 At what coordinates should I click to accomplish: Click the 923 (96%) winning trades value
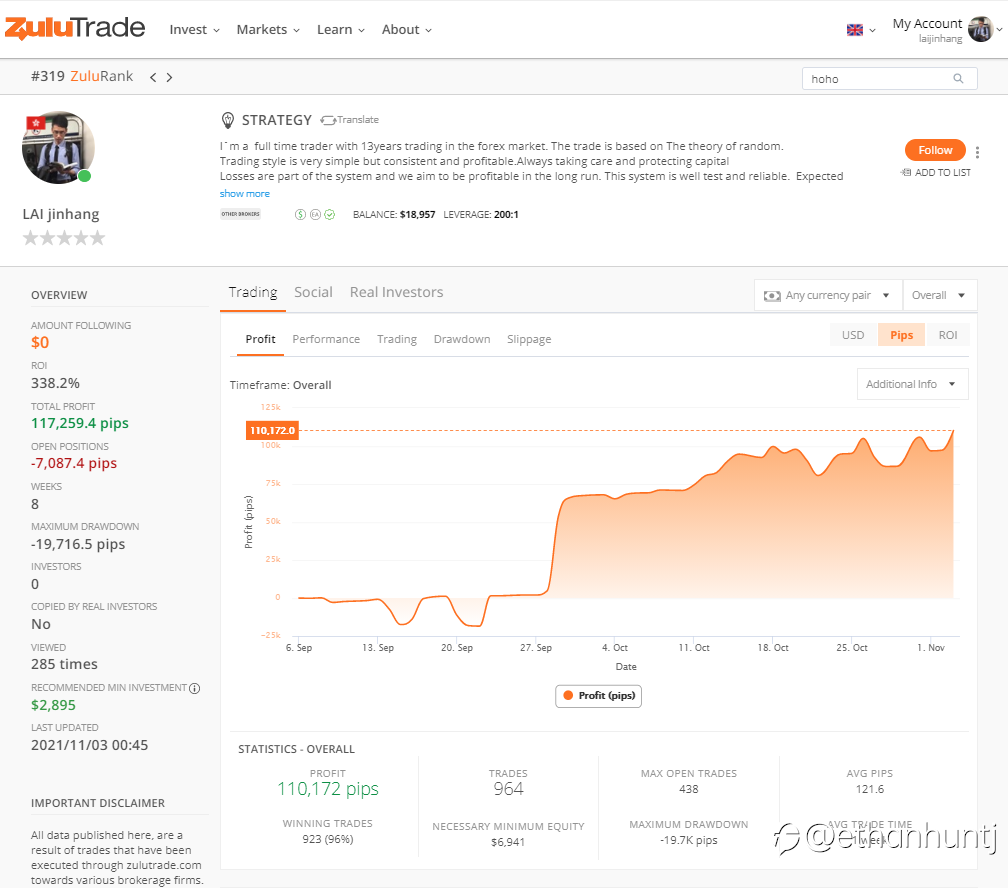point(328,839)
